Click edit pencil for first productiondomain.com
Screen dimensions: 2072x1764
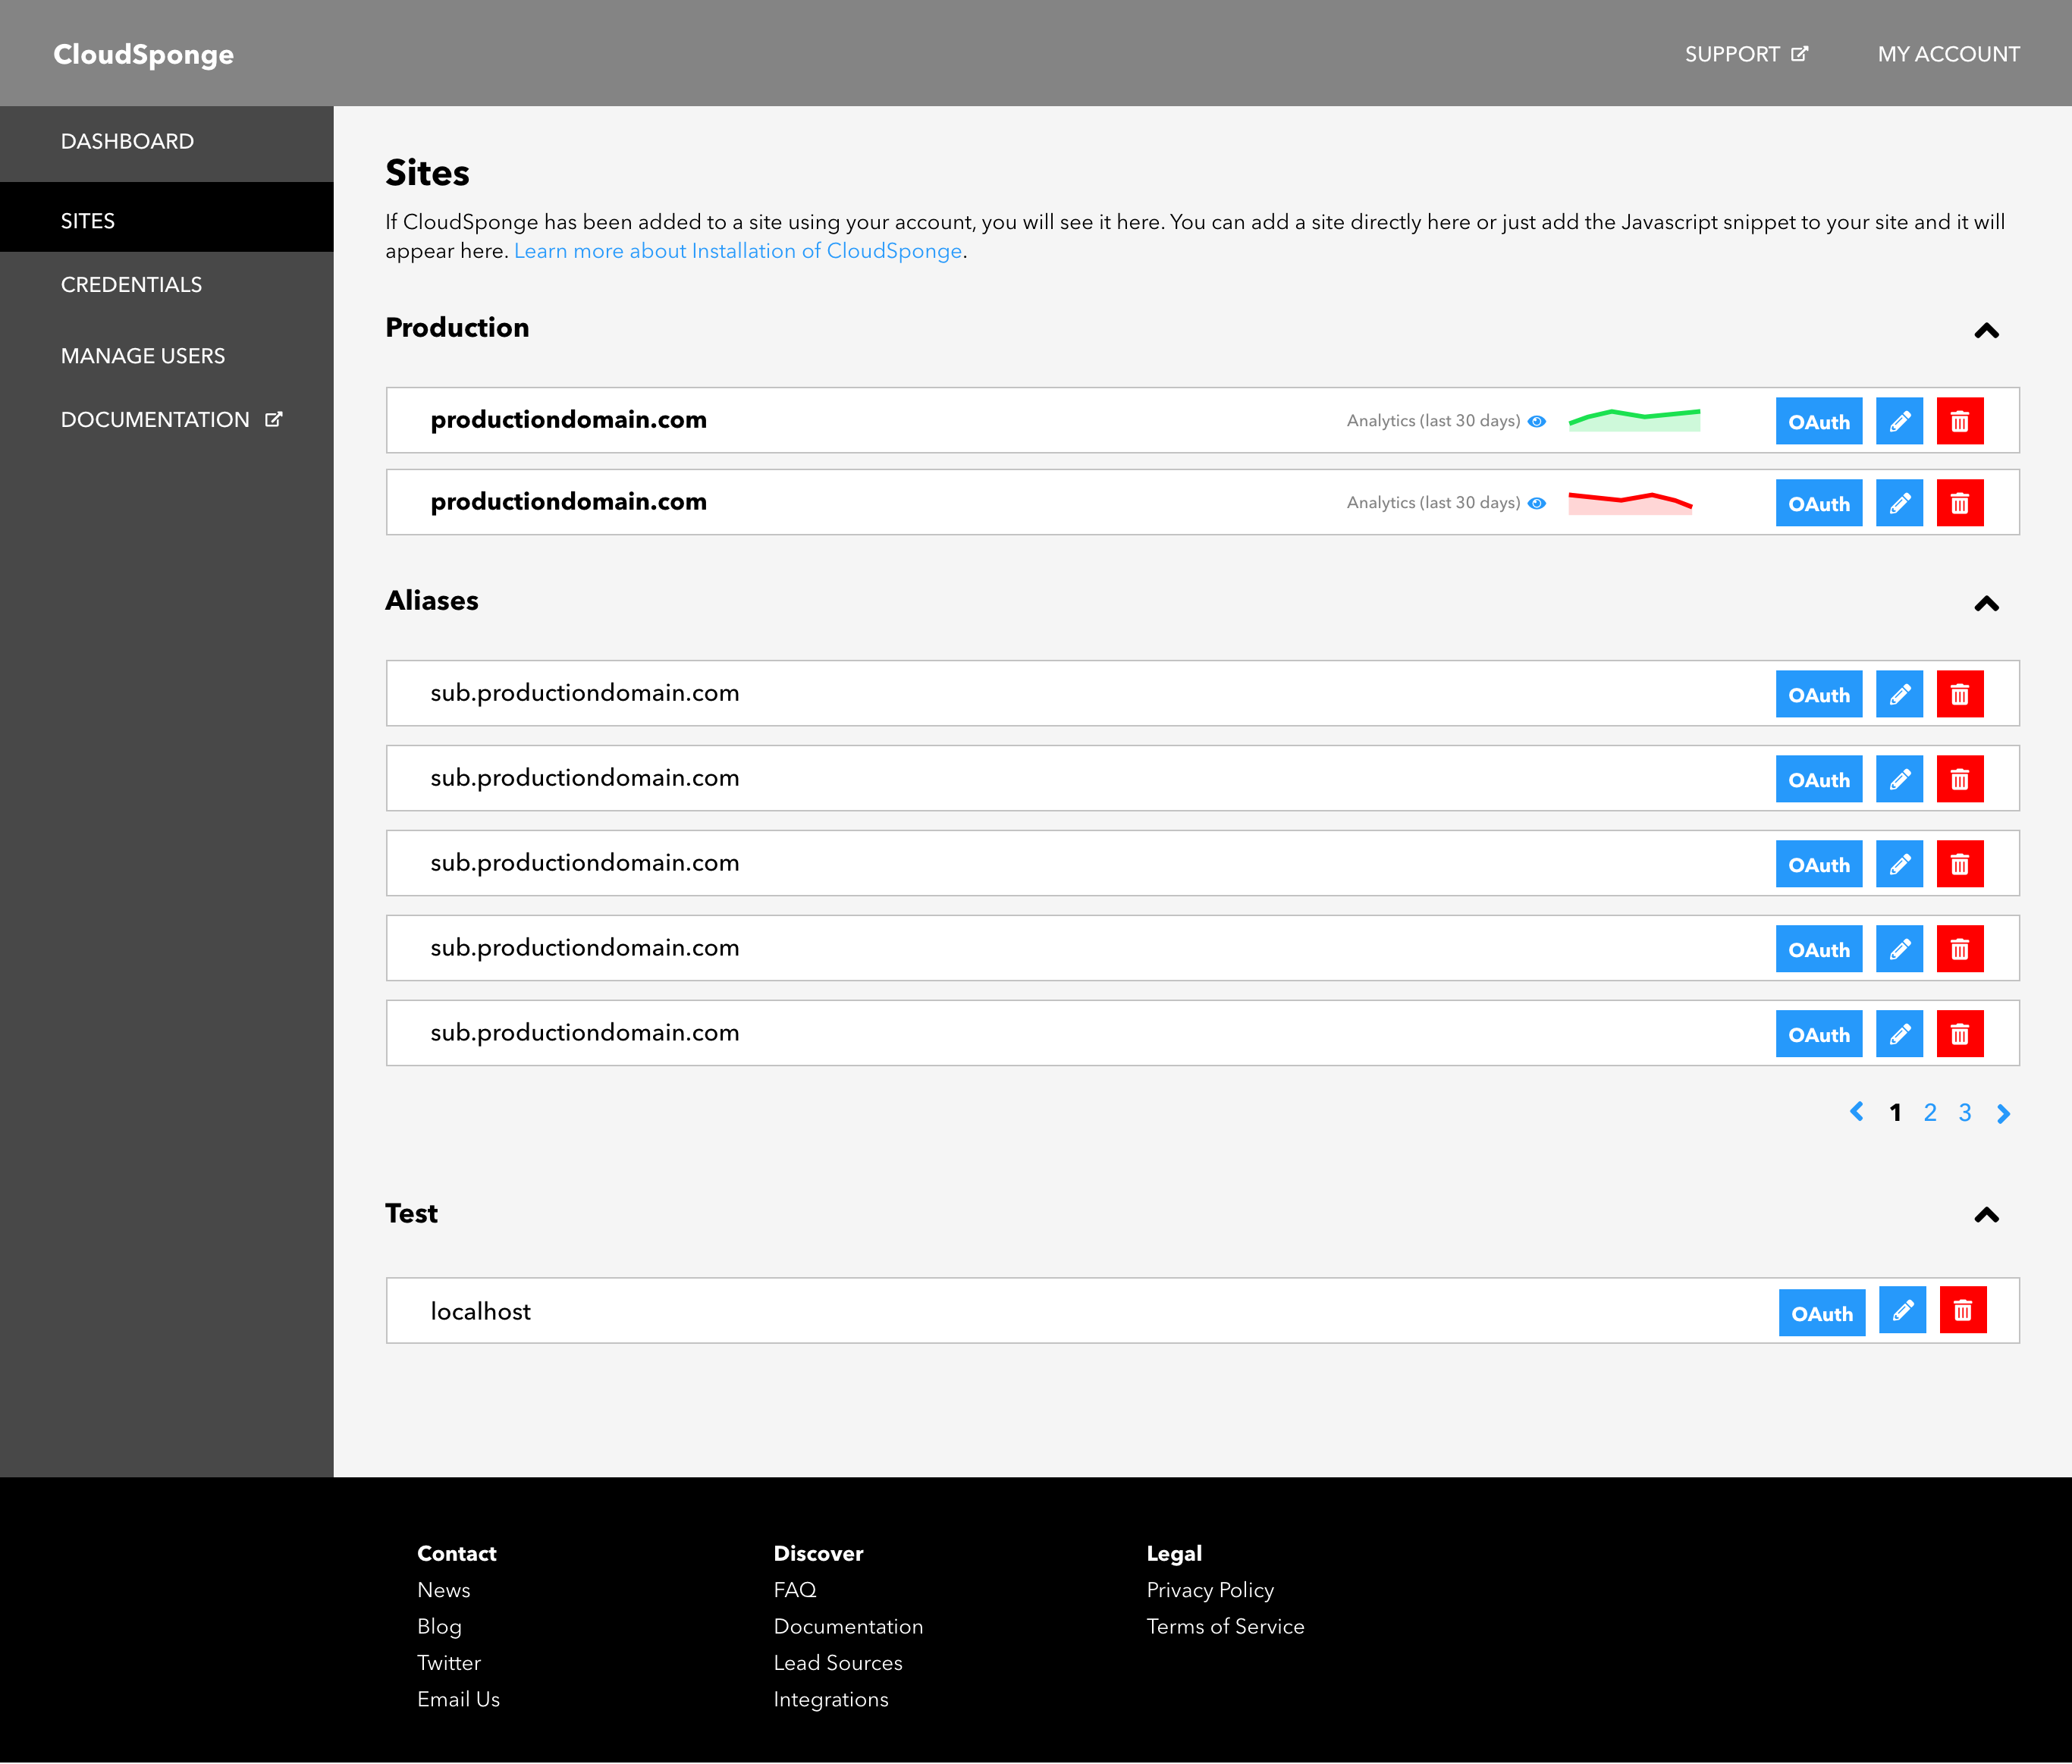tap(1899, 421)
